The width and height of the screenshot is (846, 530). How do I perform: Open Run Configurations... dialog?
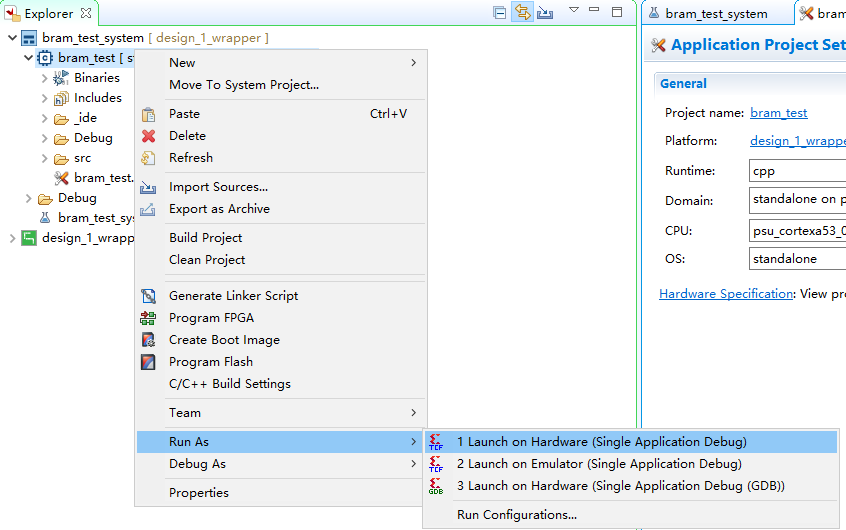click(x=631, y=515)
